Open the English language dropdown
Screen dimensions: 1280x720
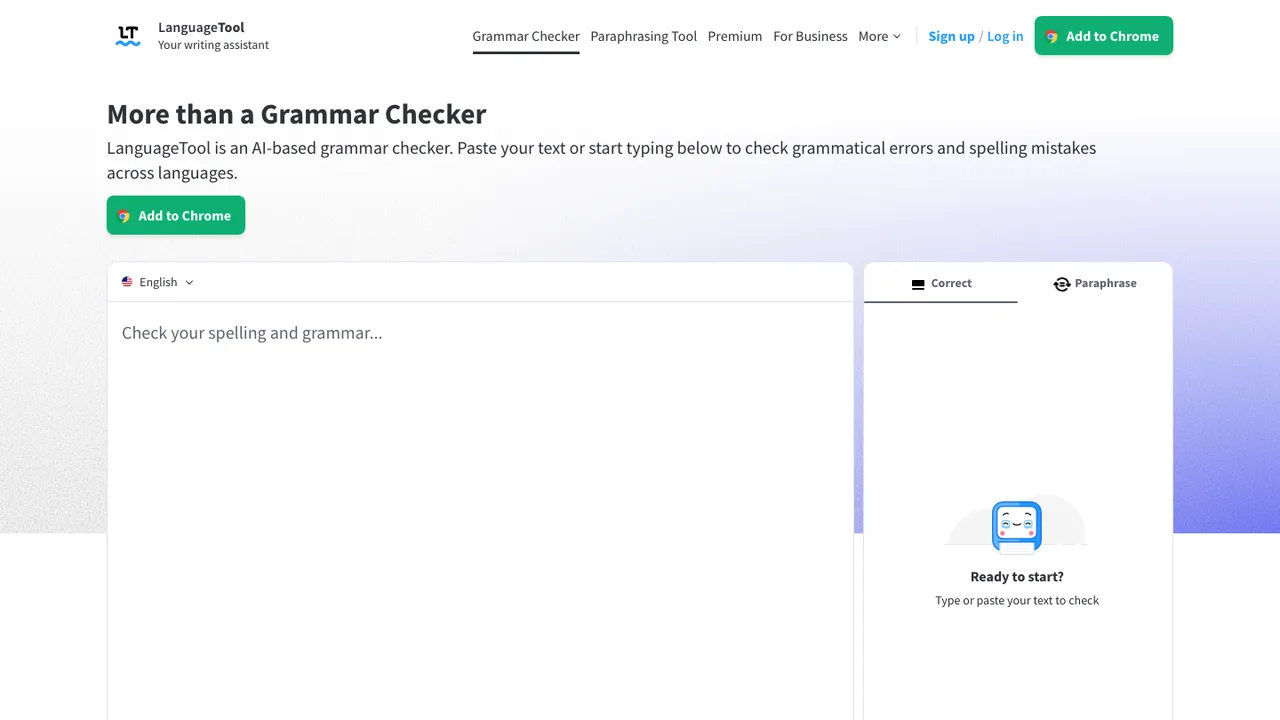pyautogui.click(x=158, y=282)
